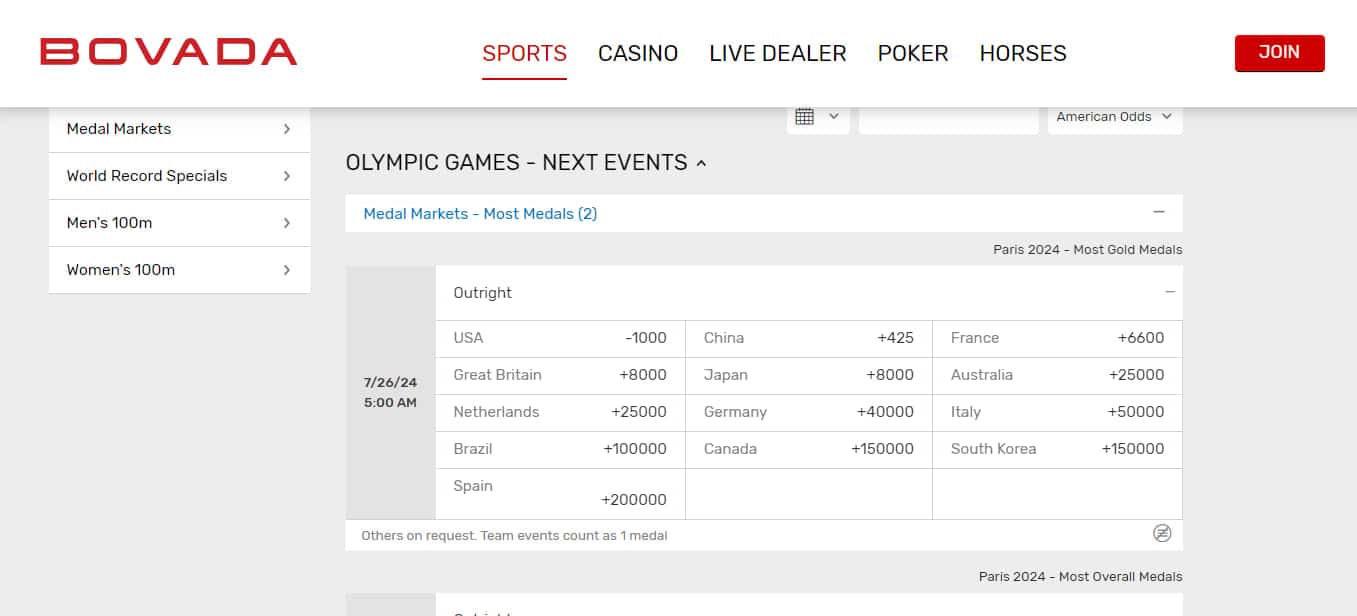Click 'Paris 2024 - Most Overall Medals' label

(x=1080, y=577)
